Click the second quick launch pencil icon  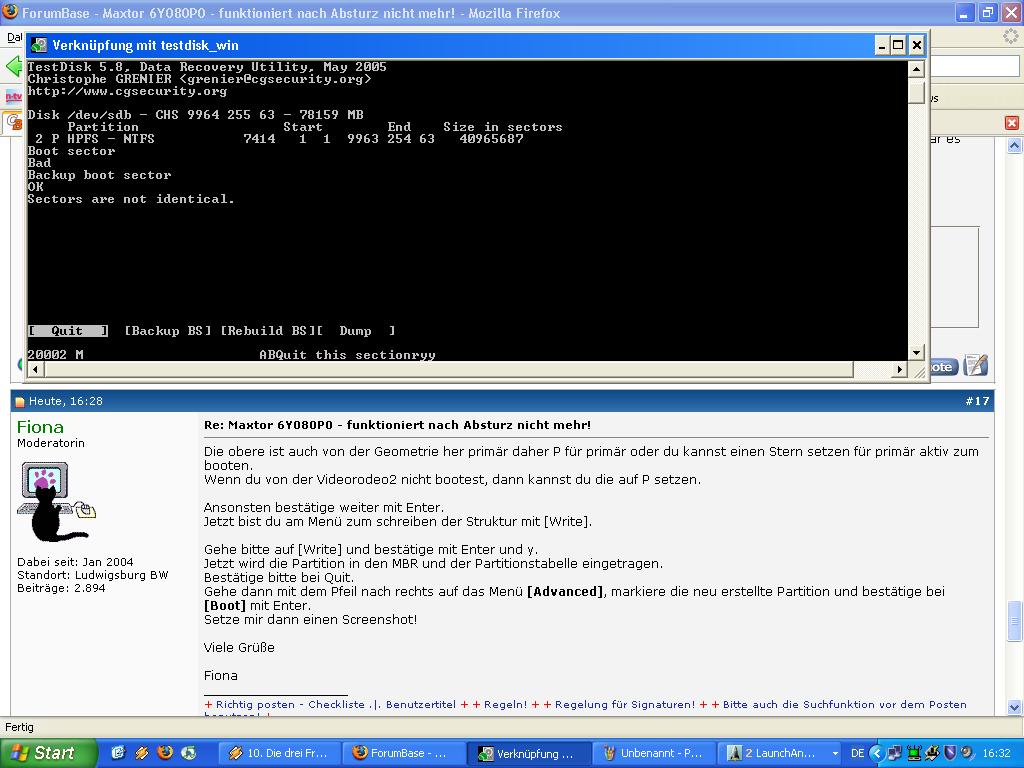[x=141, y=753]
